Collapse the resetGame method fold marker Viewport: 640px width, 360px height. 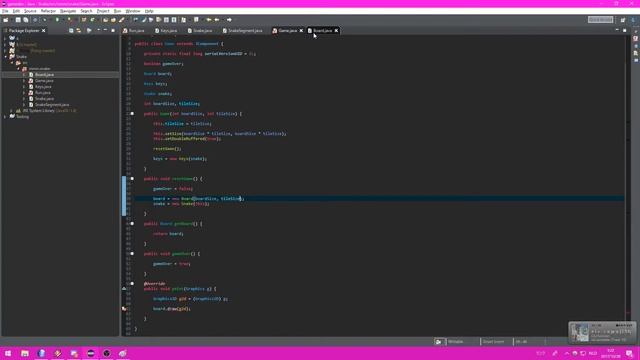click(x=132, y=179)
